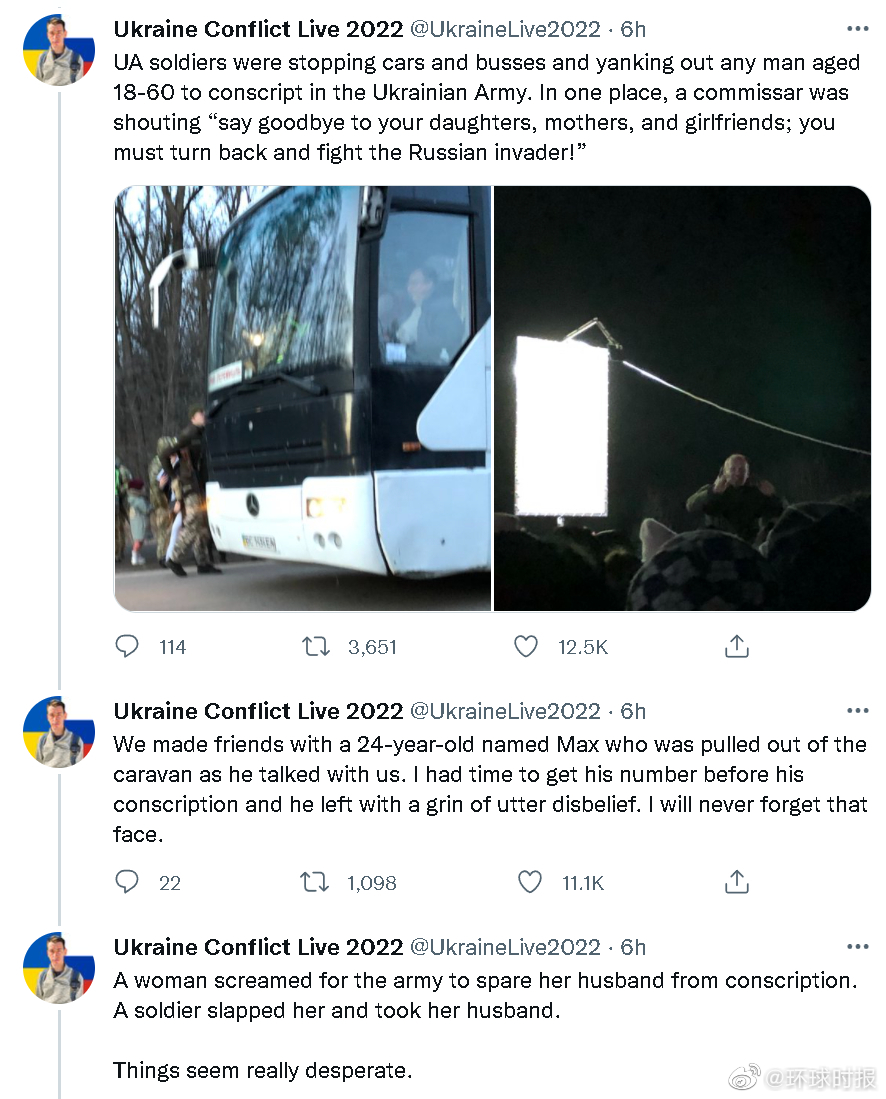Click the first tweet's profile avatar
This screenshot has width=886, height=1099.
pos(59,50)
